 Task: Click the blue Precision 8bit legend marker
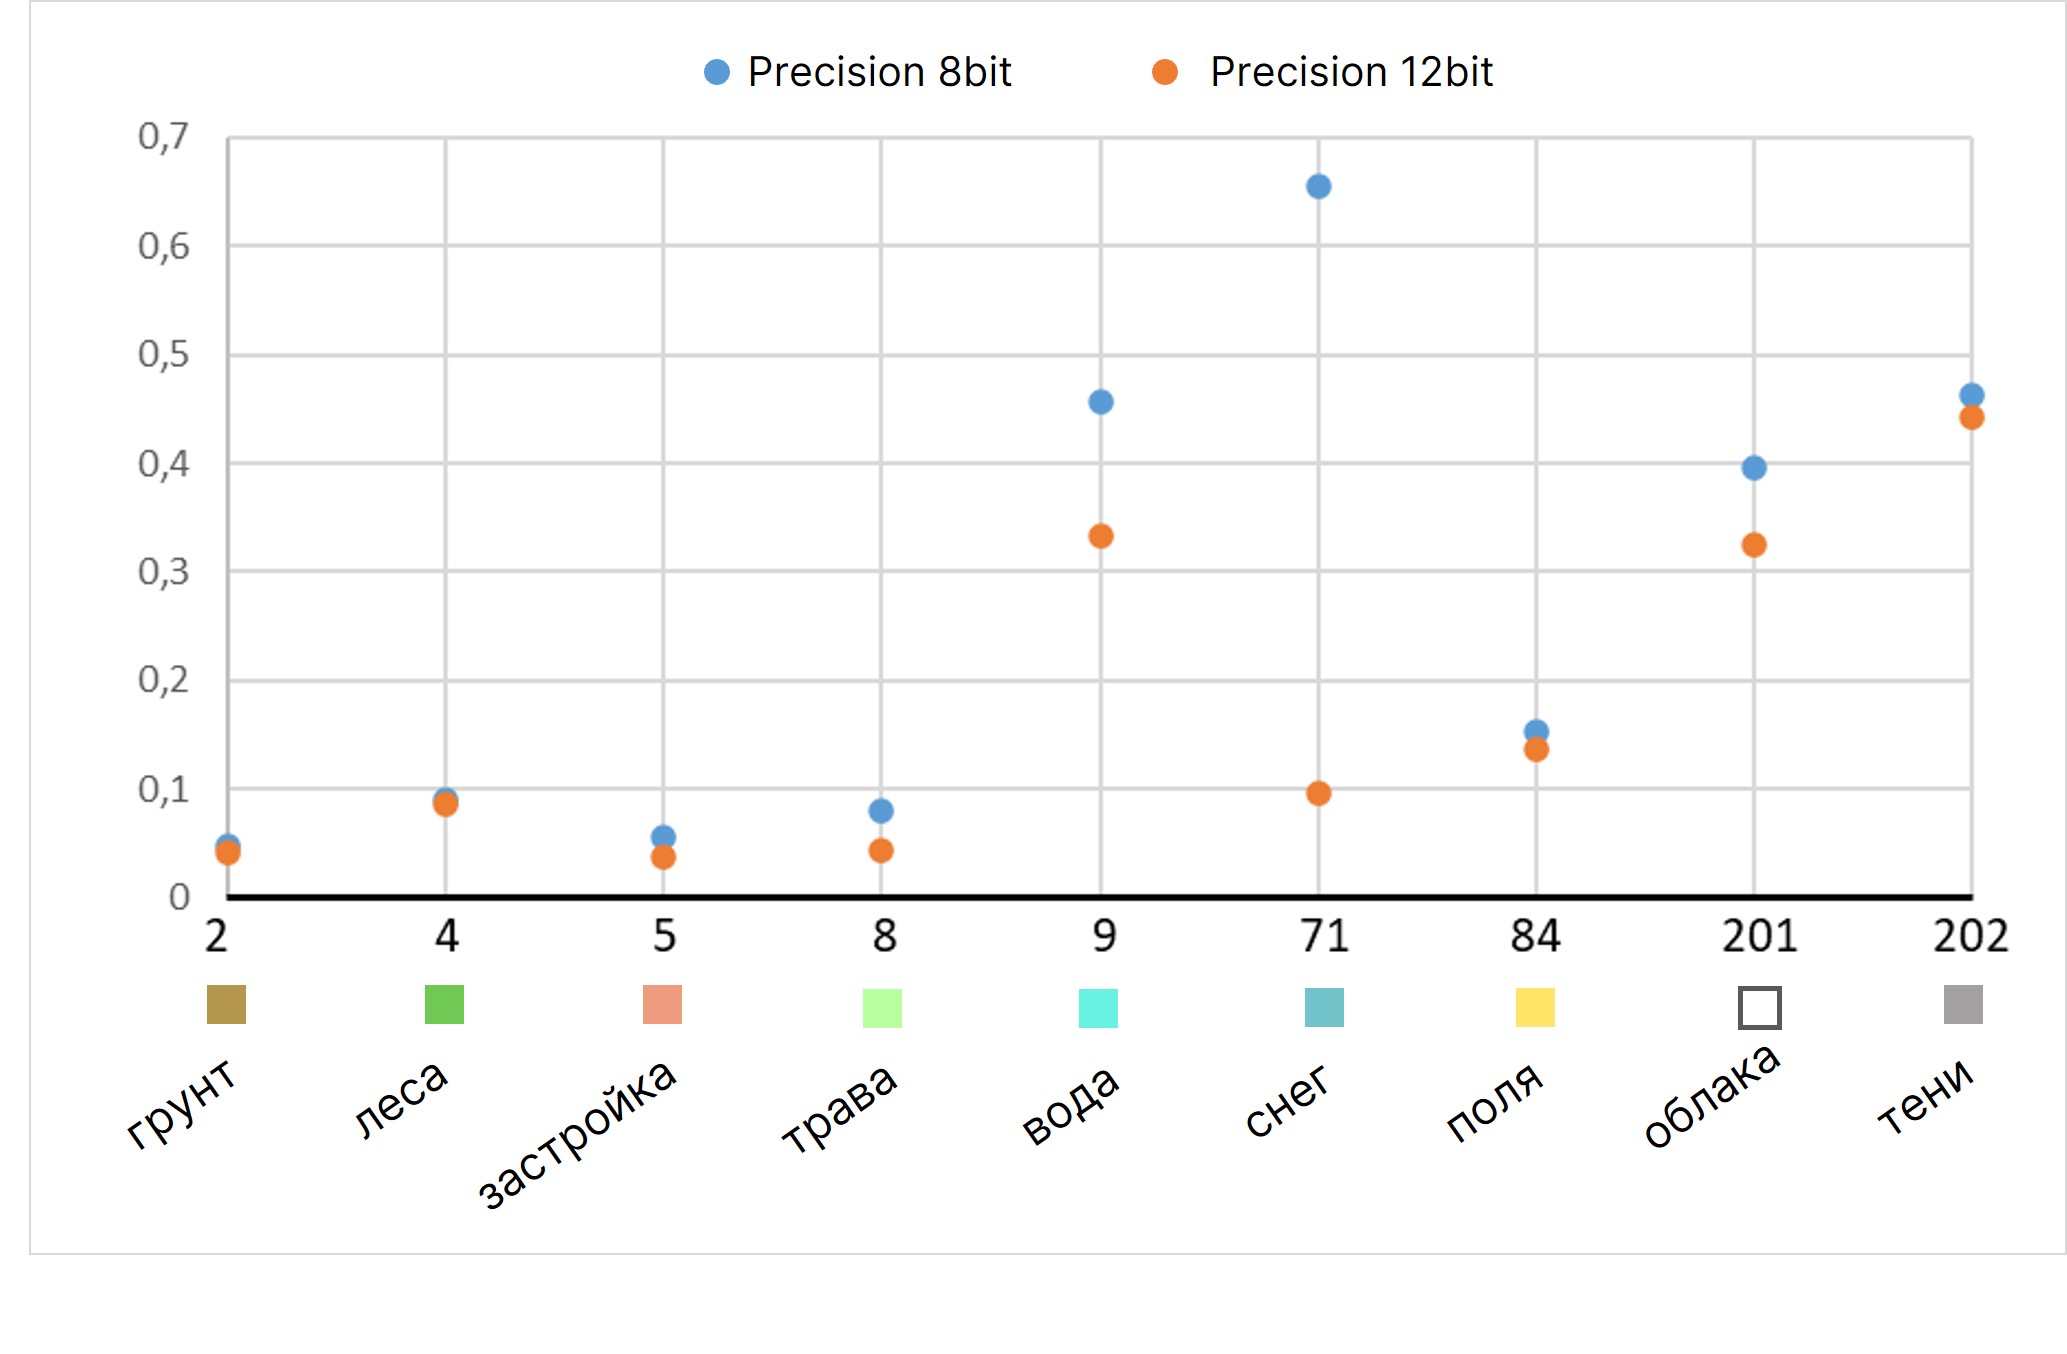[x=717, y=72]
